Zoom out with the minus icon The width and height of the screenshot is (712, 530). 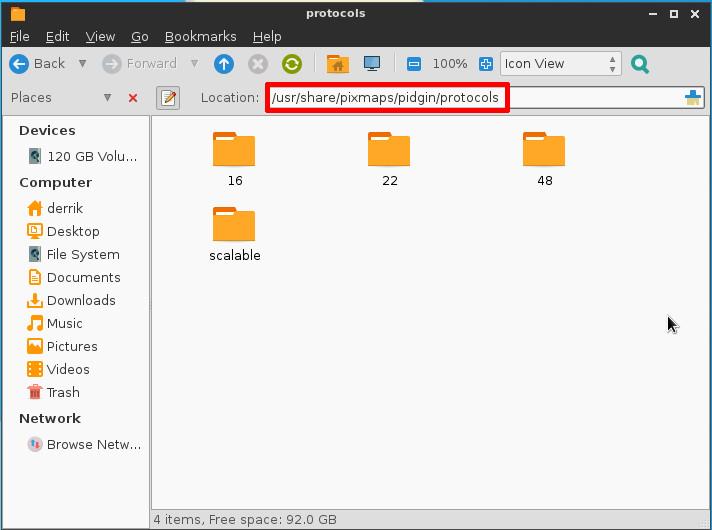point(414,64)
